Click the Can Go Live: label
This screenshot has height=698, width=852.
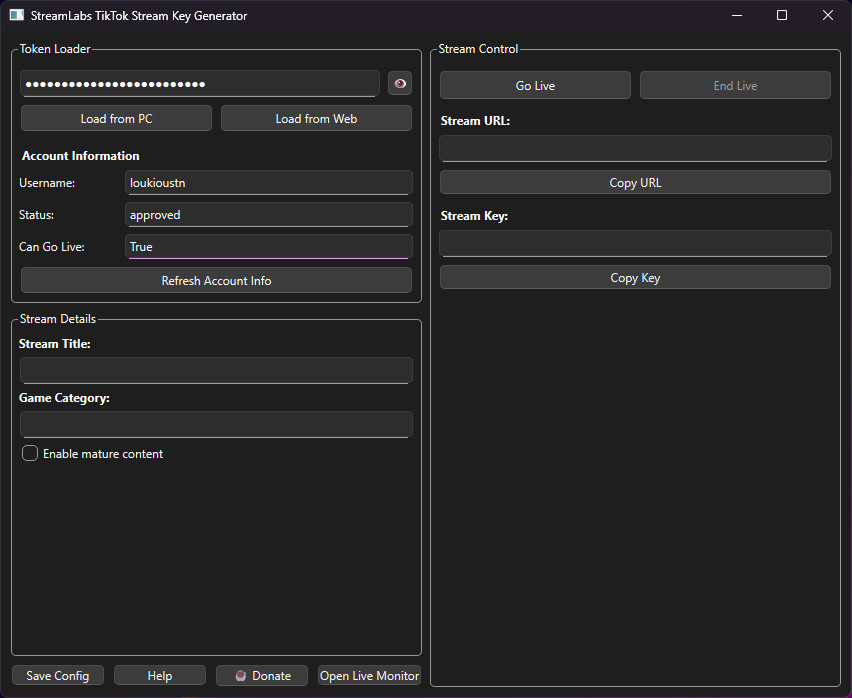coord(52,247)
